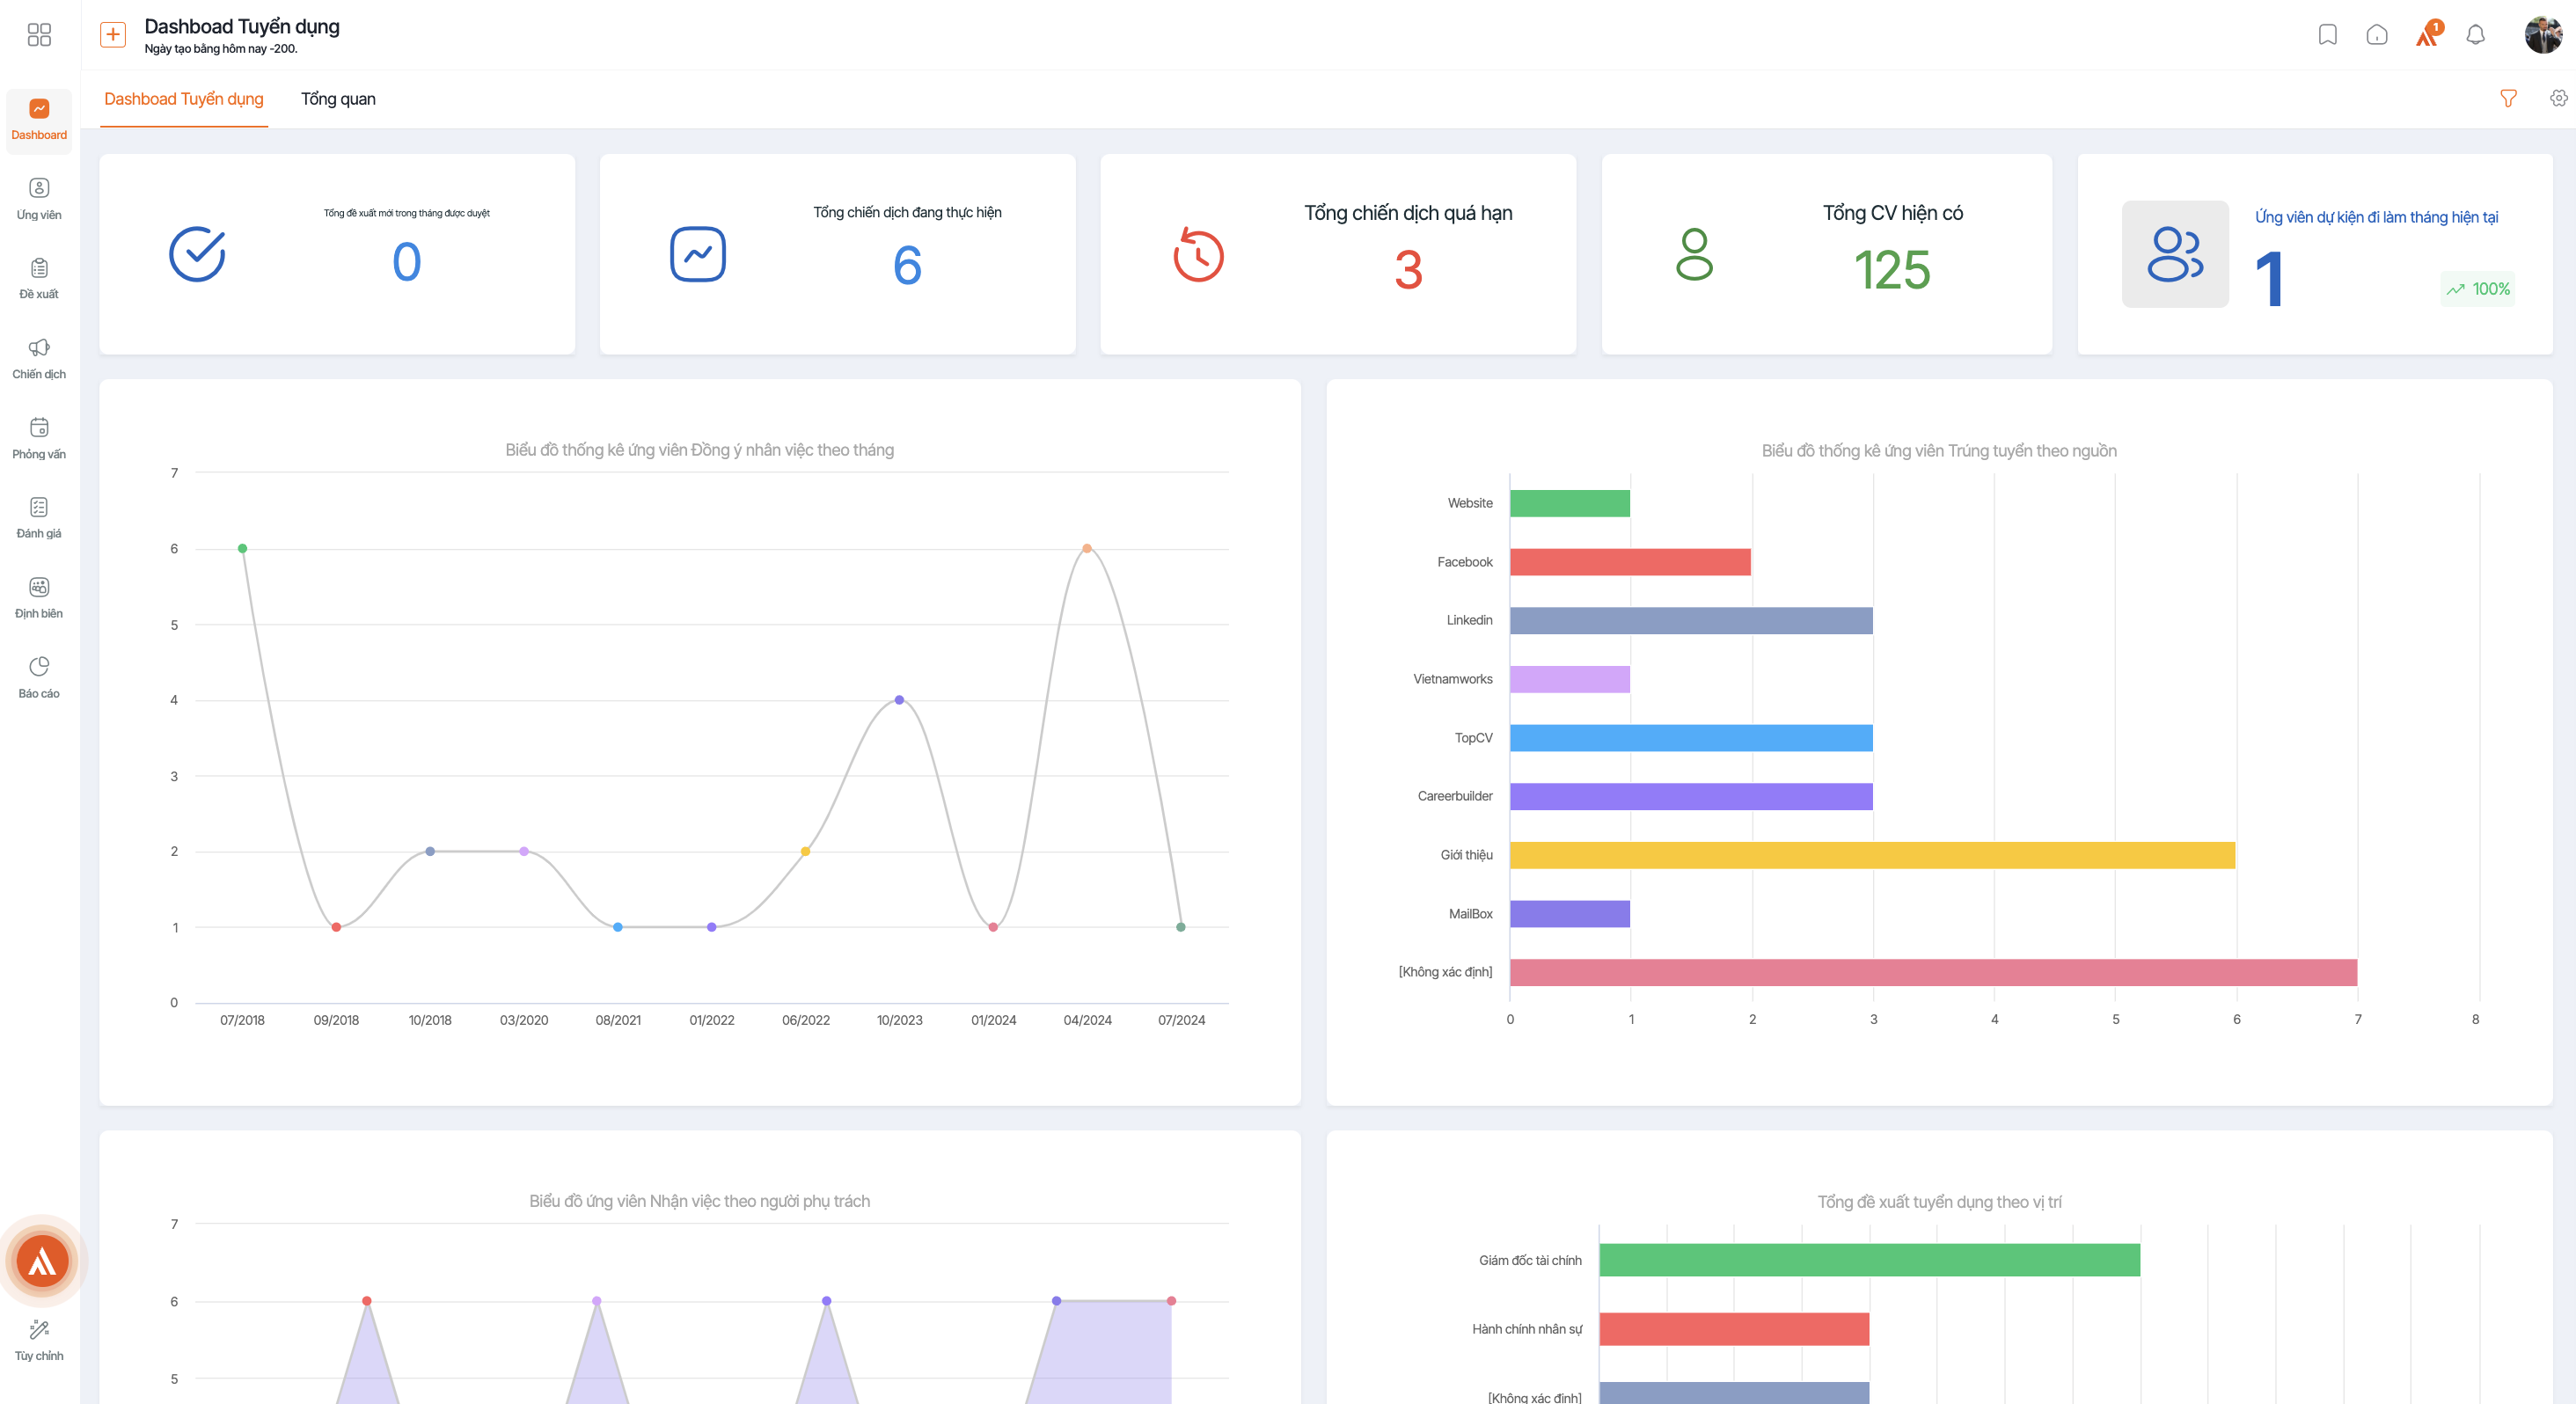Image resolution: width=2576 pixels, height=1404 pixels.
Task: Click the Tùy chỉnh magic wand icon
Action: tap(39, 1329)
